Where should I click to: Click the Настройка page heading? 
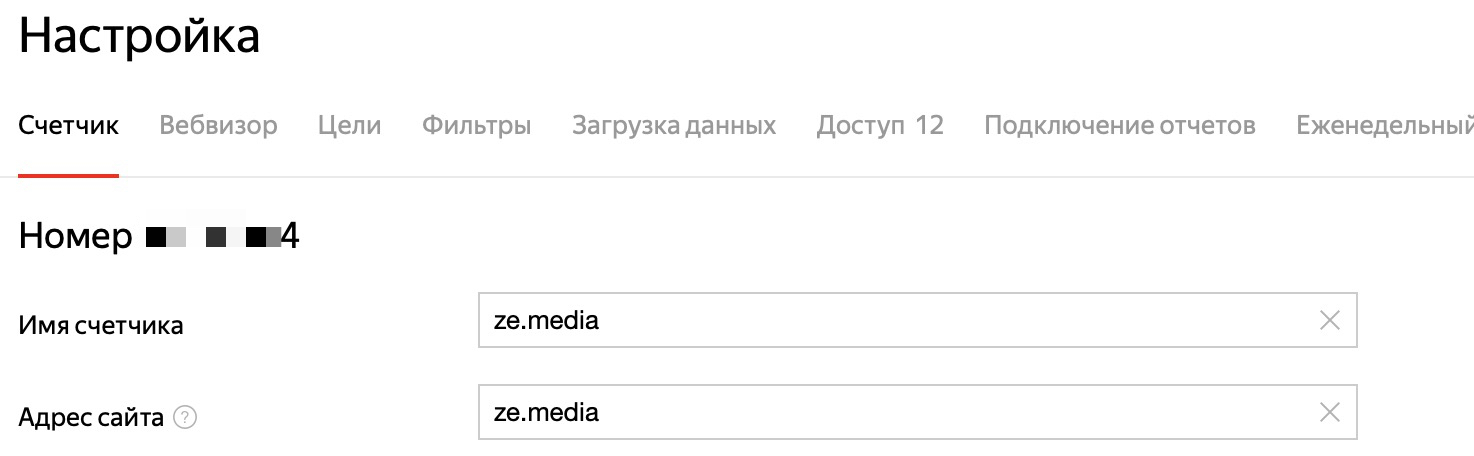139,37
